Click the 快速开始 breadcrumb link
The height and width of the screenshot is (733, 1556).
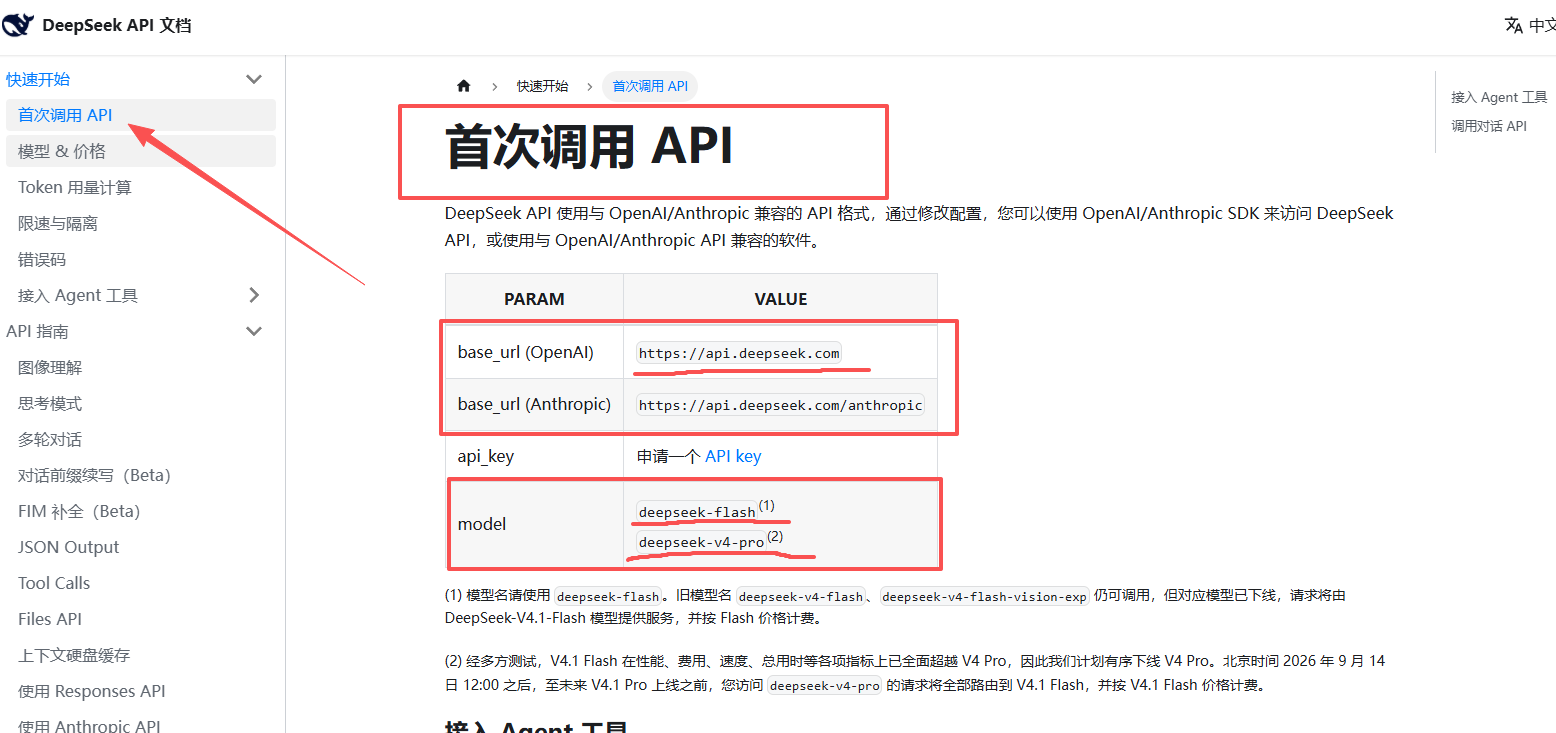[x=542, y=86]
